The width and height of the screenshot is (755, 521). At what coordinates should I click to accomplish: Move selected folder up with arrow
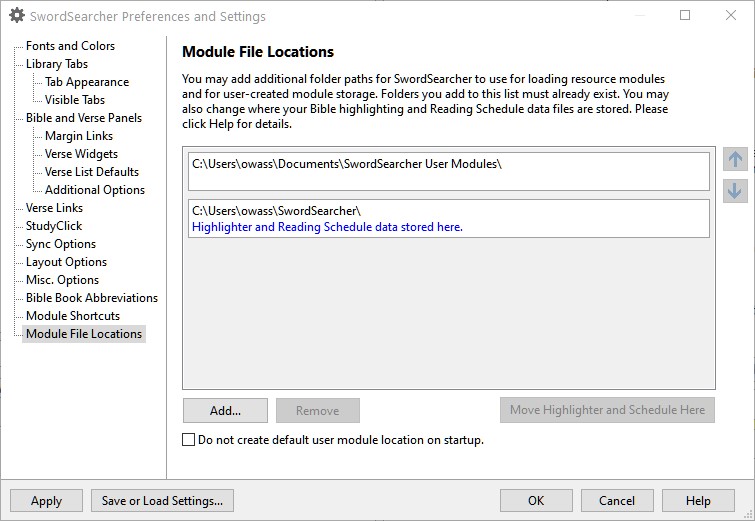(x=735, y=159)
